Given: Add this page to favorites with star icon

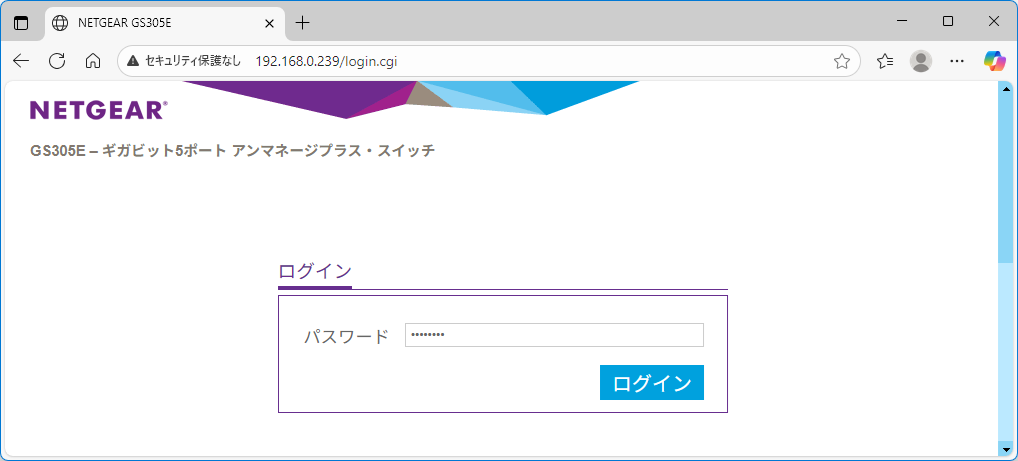Looking at the screenshot, I should pyautogui.click(x=842, y=61).
